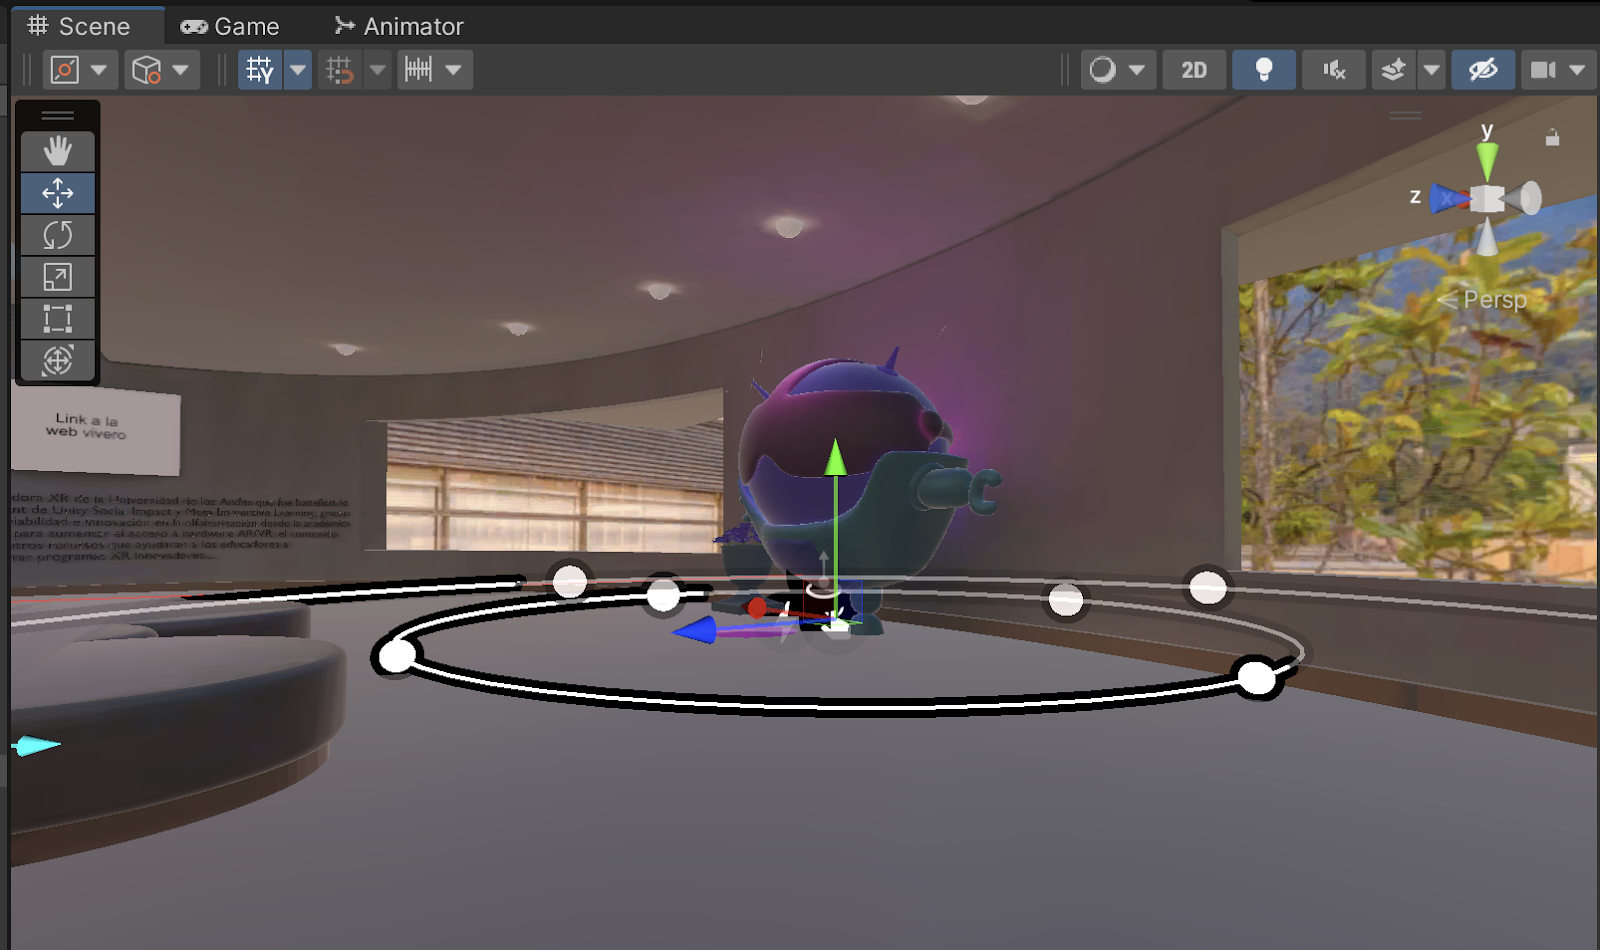Switch to the Game tab
The height and width of the screenshot is (950, 1600).
click(x=230, y=26)
